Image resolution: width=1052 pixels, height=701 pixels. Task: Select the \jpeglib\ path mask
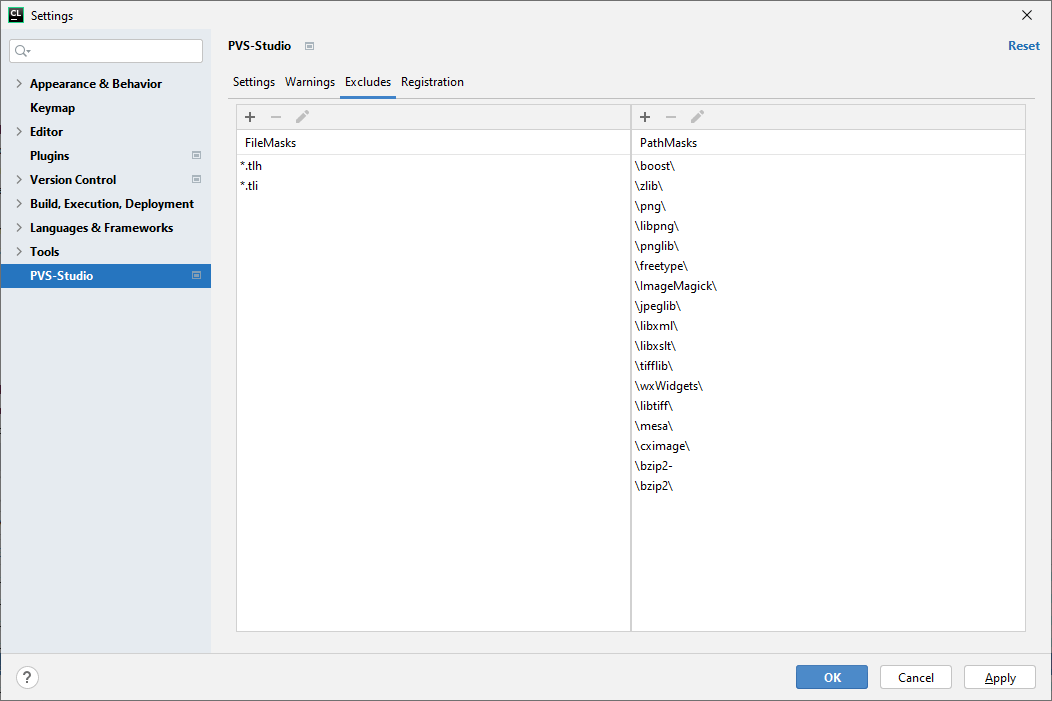[x=829, y=306]
